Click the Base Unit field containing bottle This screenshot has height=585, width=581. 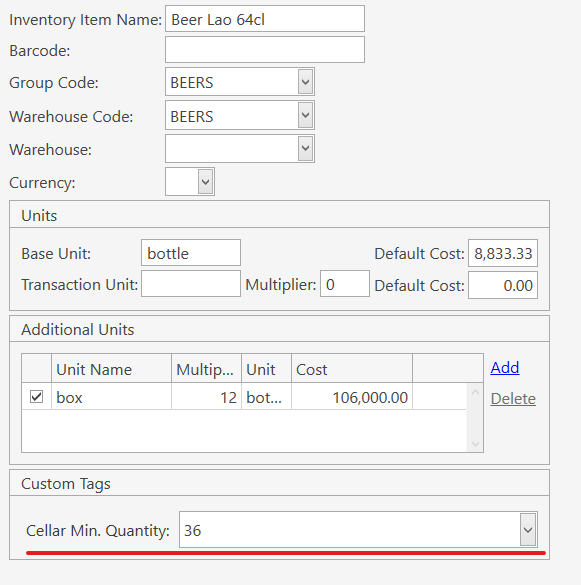pyautogui.click(x=191, y=253)
